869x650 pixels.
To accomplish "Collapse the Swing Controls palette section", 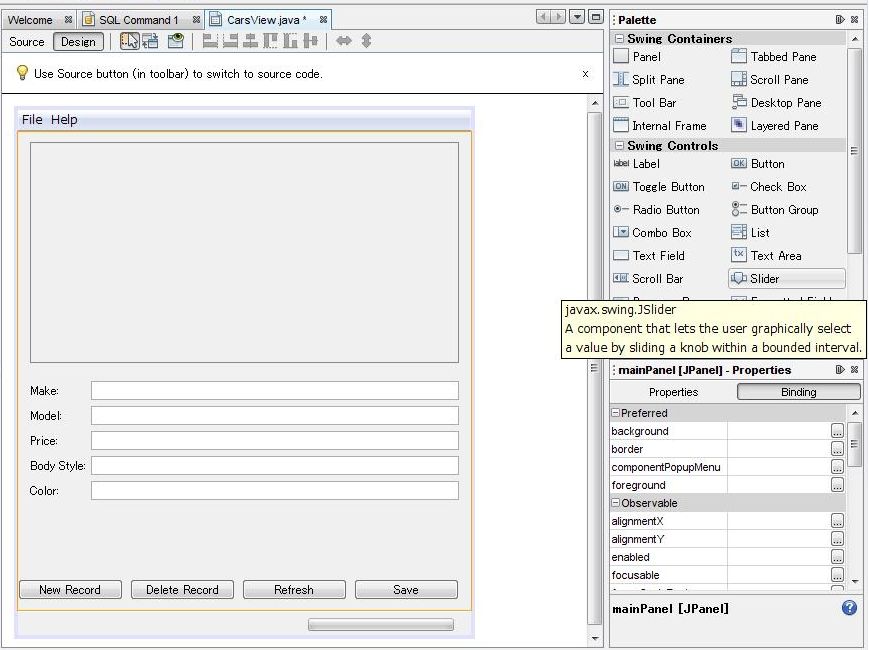I will point(619,146).
